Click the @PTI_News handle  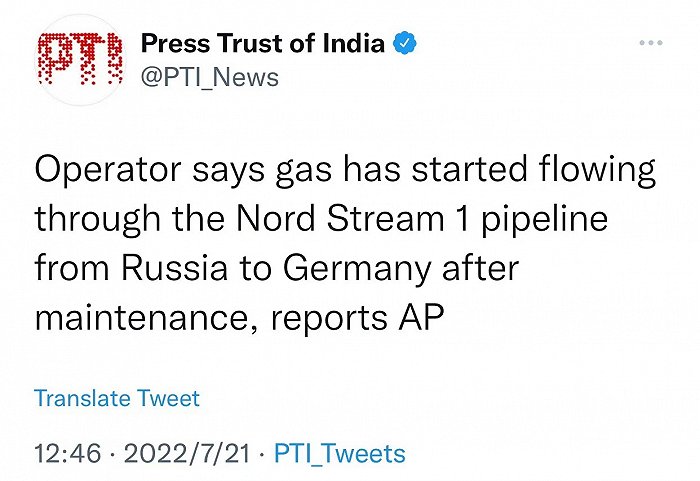coord(210,76)
